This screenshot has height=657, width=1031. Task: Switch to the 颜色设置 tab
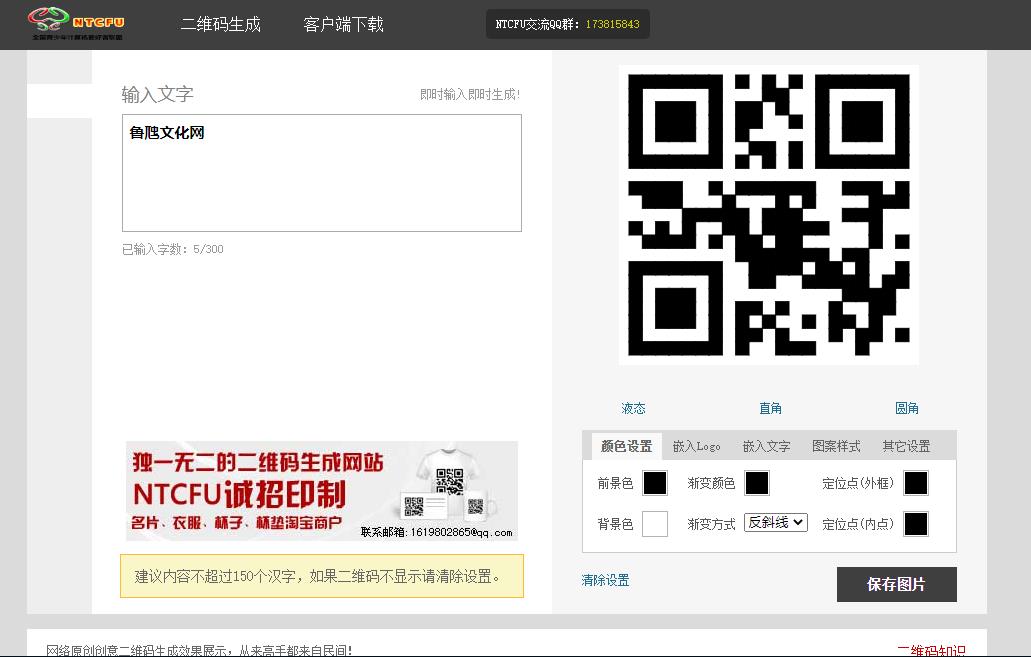point(627,447)
